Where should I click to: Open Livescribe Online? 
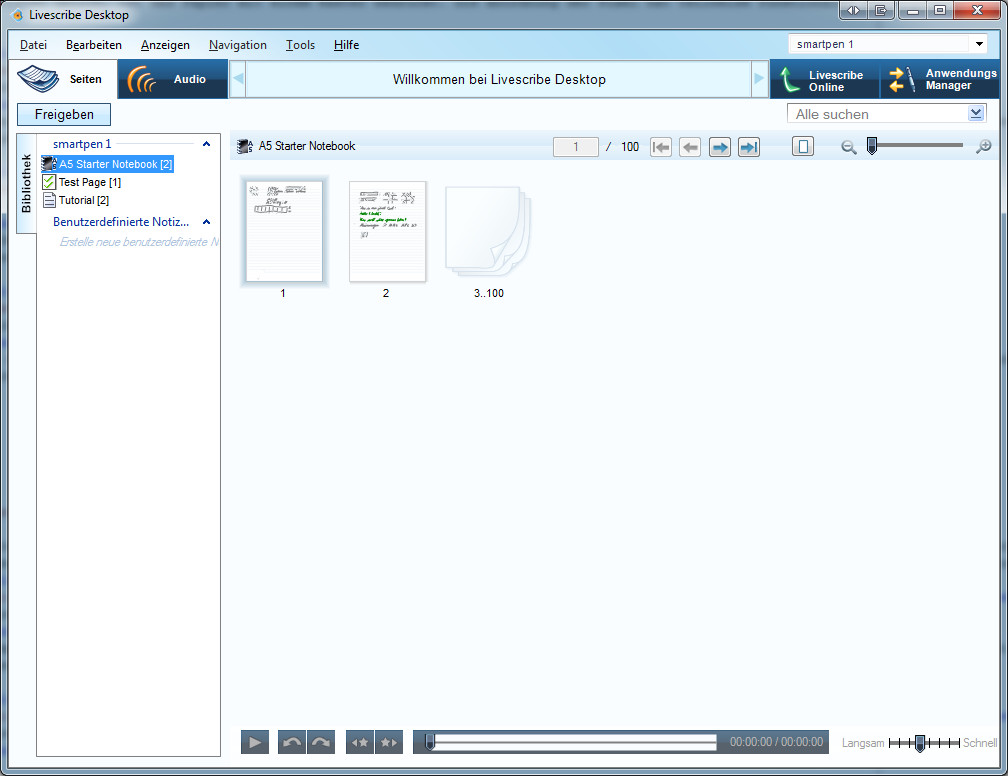tap(825, 80)
